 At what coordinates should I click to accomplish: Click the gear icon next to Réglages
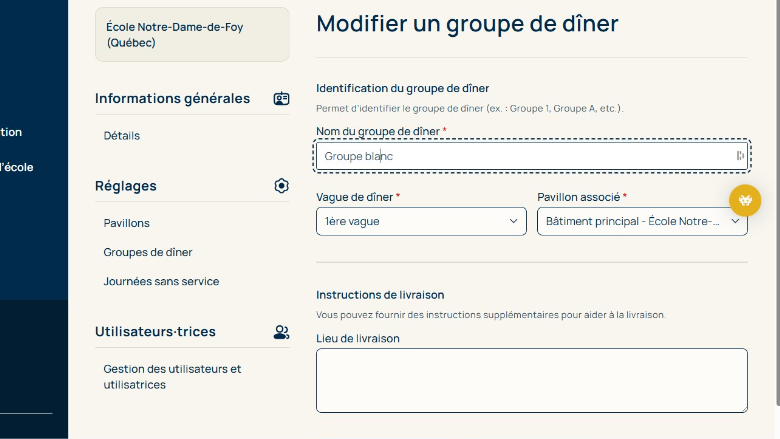281,186
